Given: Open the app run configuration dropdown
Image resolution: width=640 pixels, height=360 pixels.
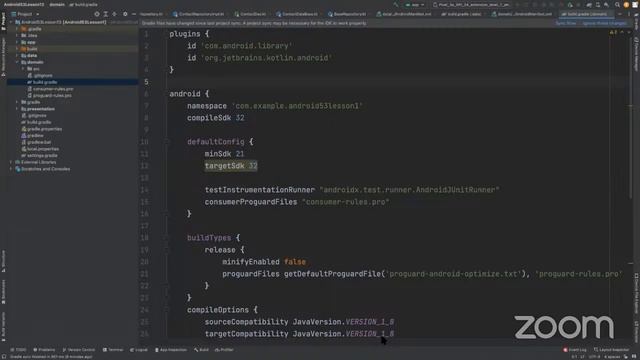Looking at the screenshot, I should pyautogui.click(x=415, y=5).
